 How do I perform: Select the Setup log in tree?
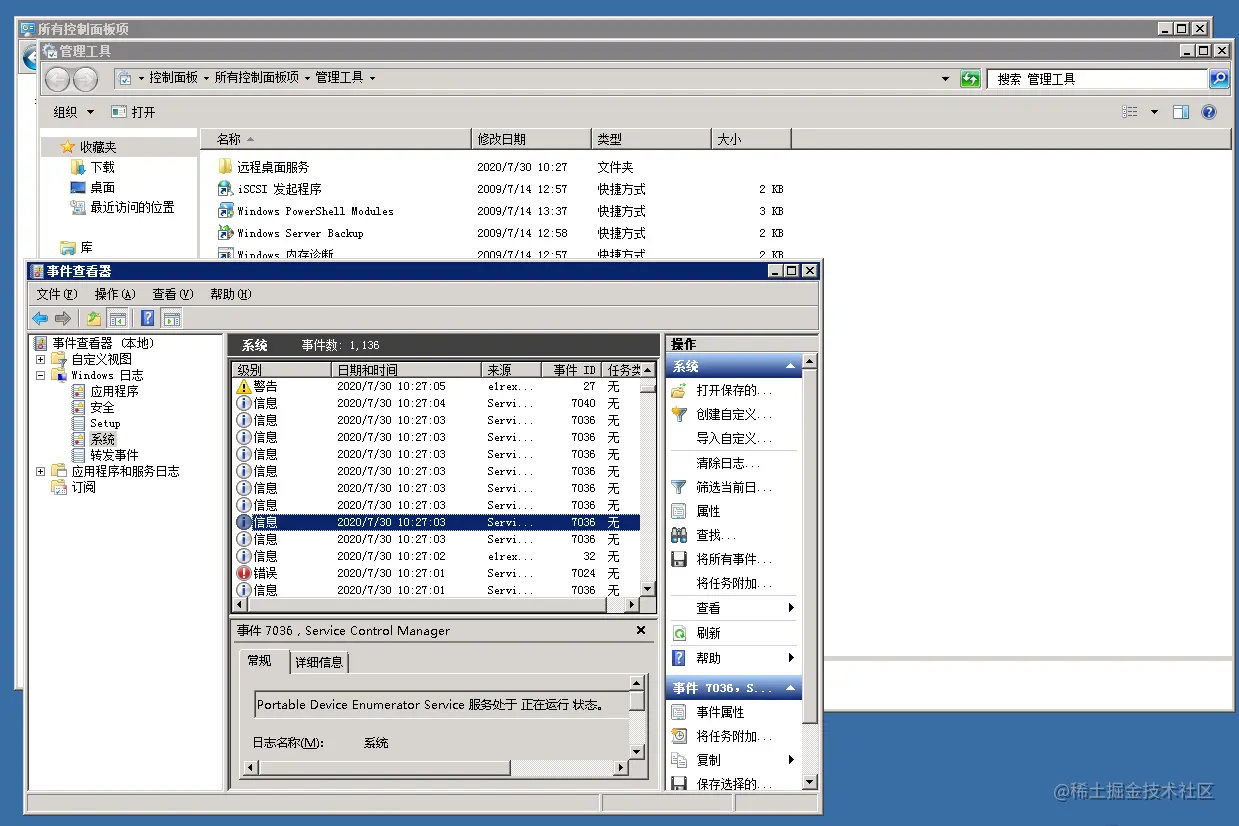pyautogui.click(x=105, y=423)
